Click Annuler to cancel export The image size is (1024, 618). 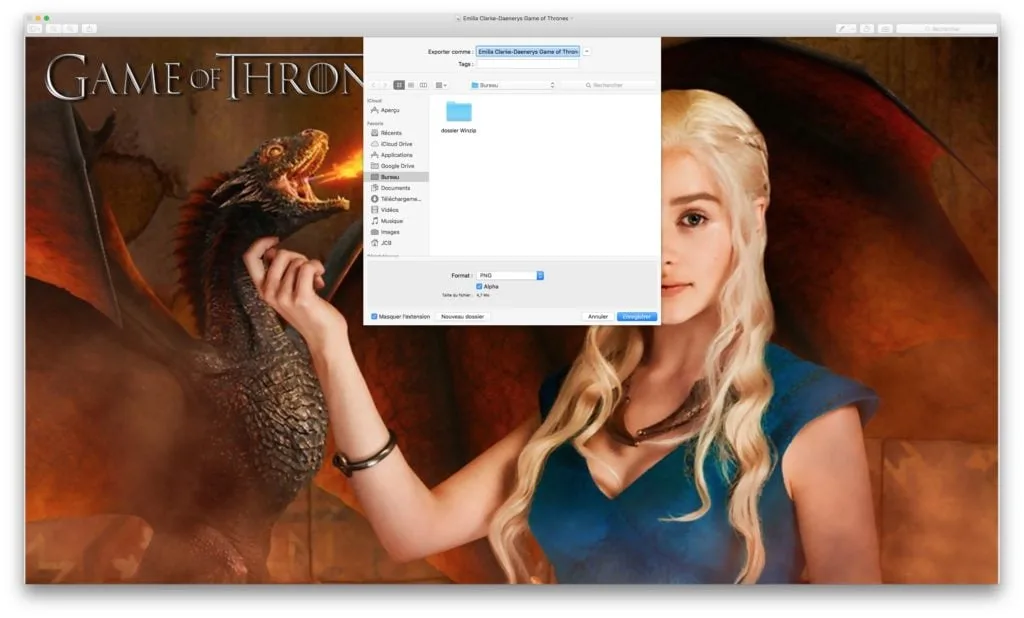[598, 316]
